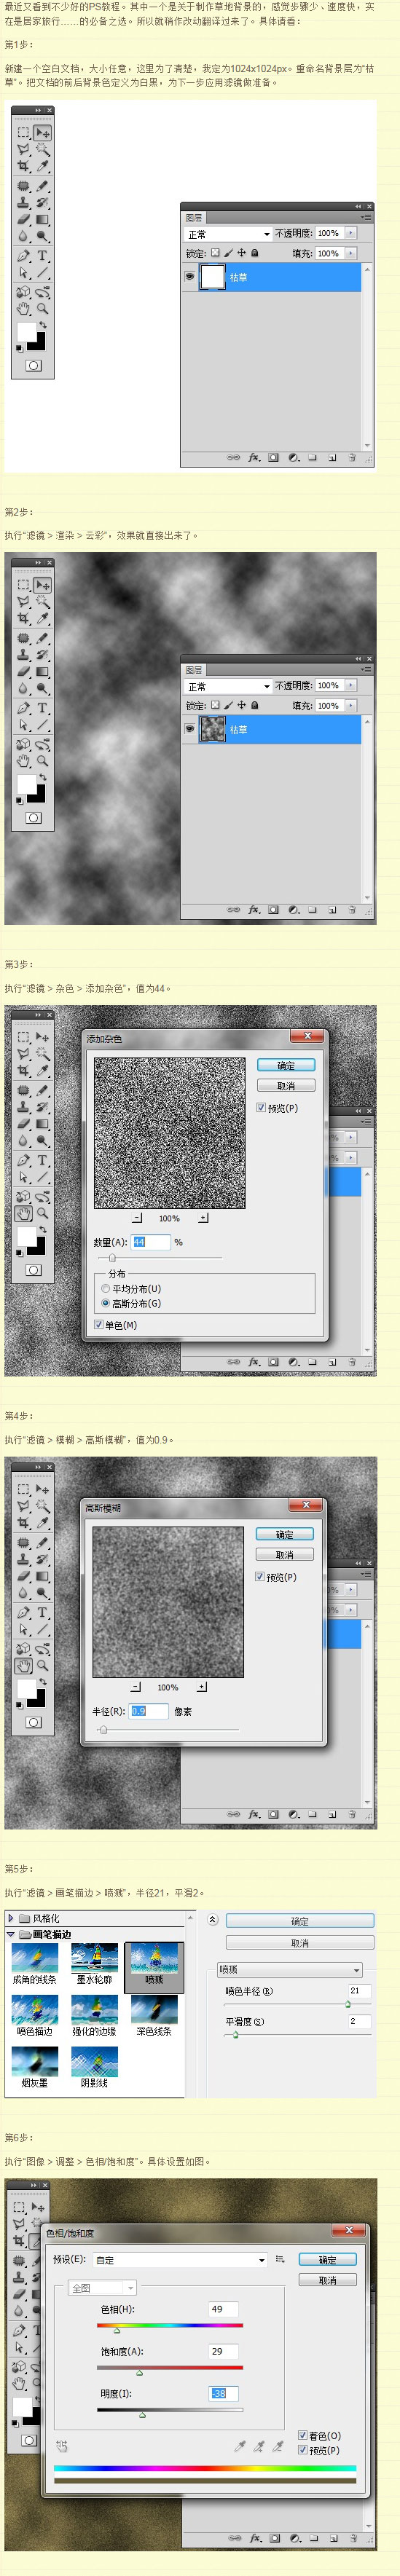Open 不透明度 arrow in step 1 layers panel
The height and width of the screenshot is (2576, 400).
350,233
